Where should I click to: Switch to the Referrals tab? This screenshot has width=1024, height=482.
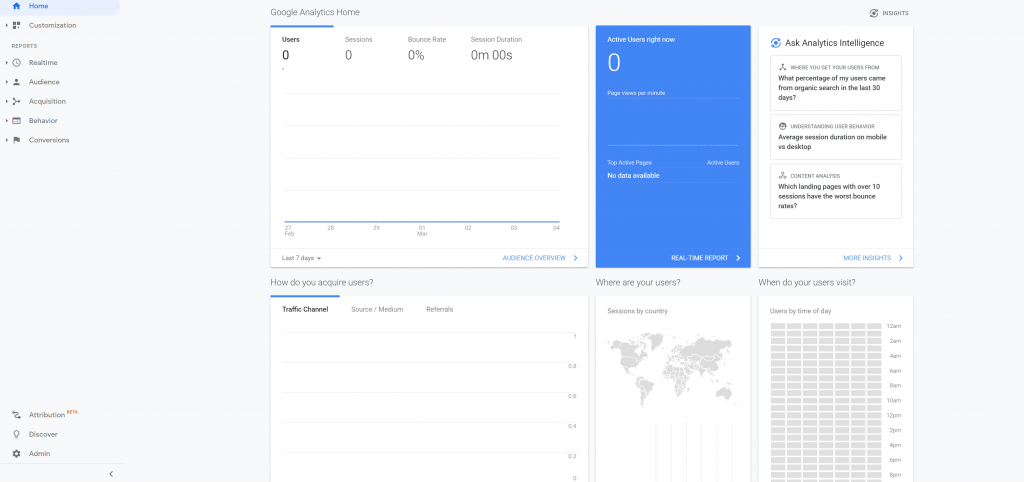(440, 310)
